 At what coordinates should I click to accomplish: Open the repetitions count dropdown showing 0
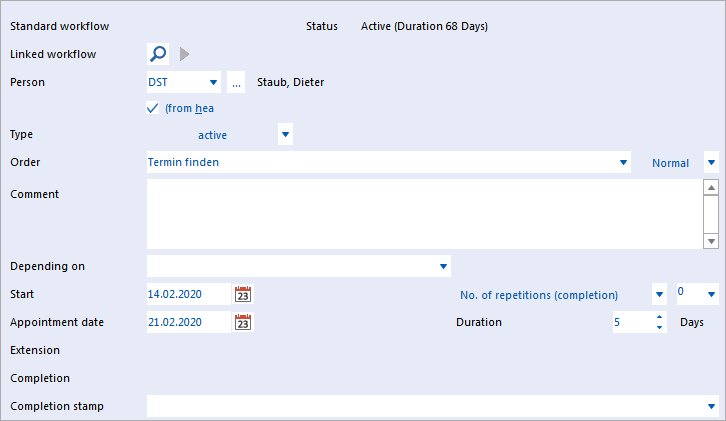coord(711,294)
